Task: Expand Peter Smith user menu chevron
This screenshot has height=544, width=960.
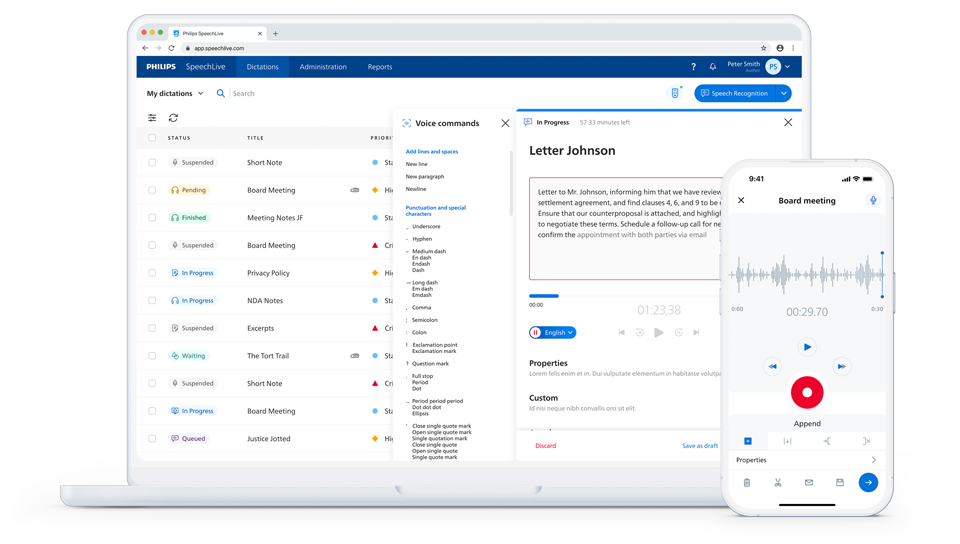Action: [x=788, y=67]
